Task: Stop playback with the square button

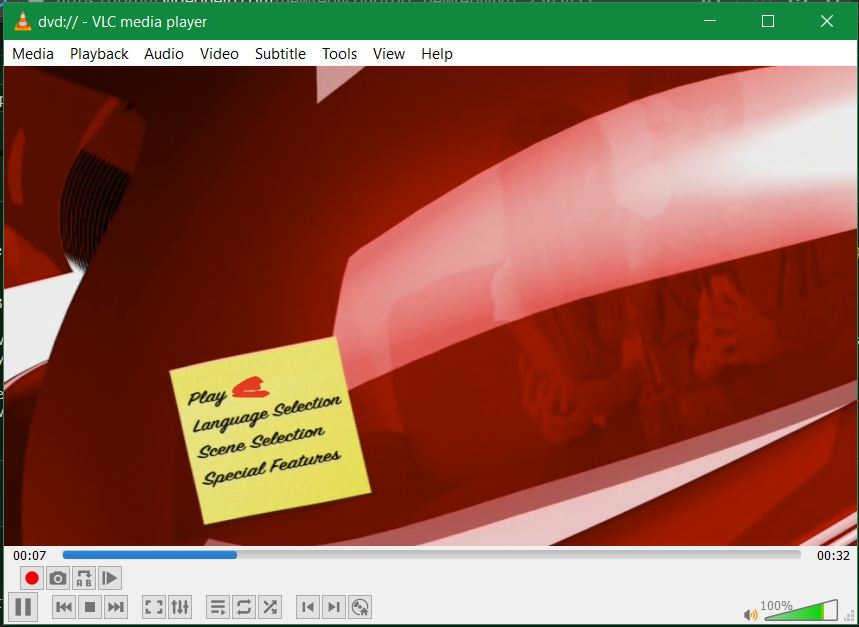Action: click(x=90, y=607)
